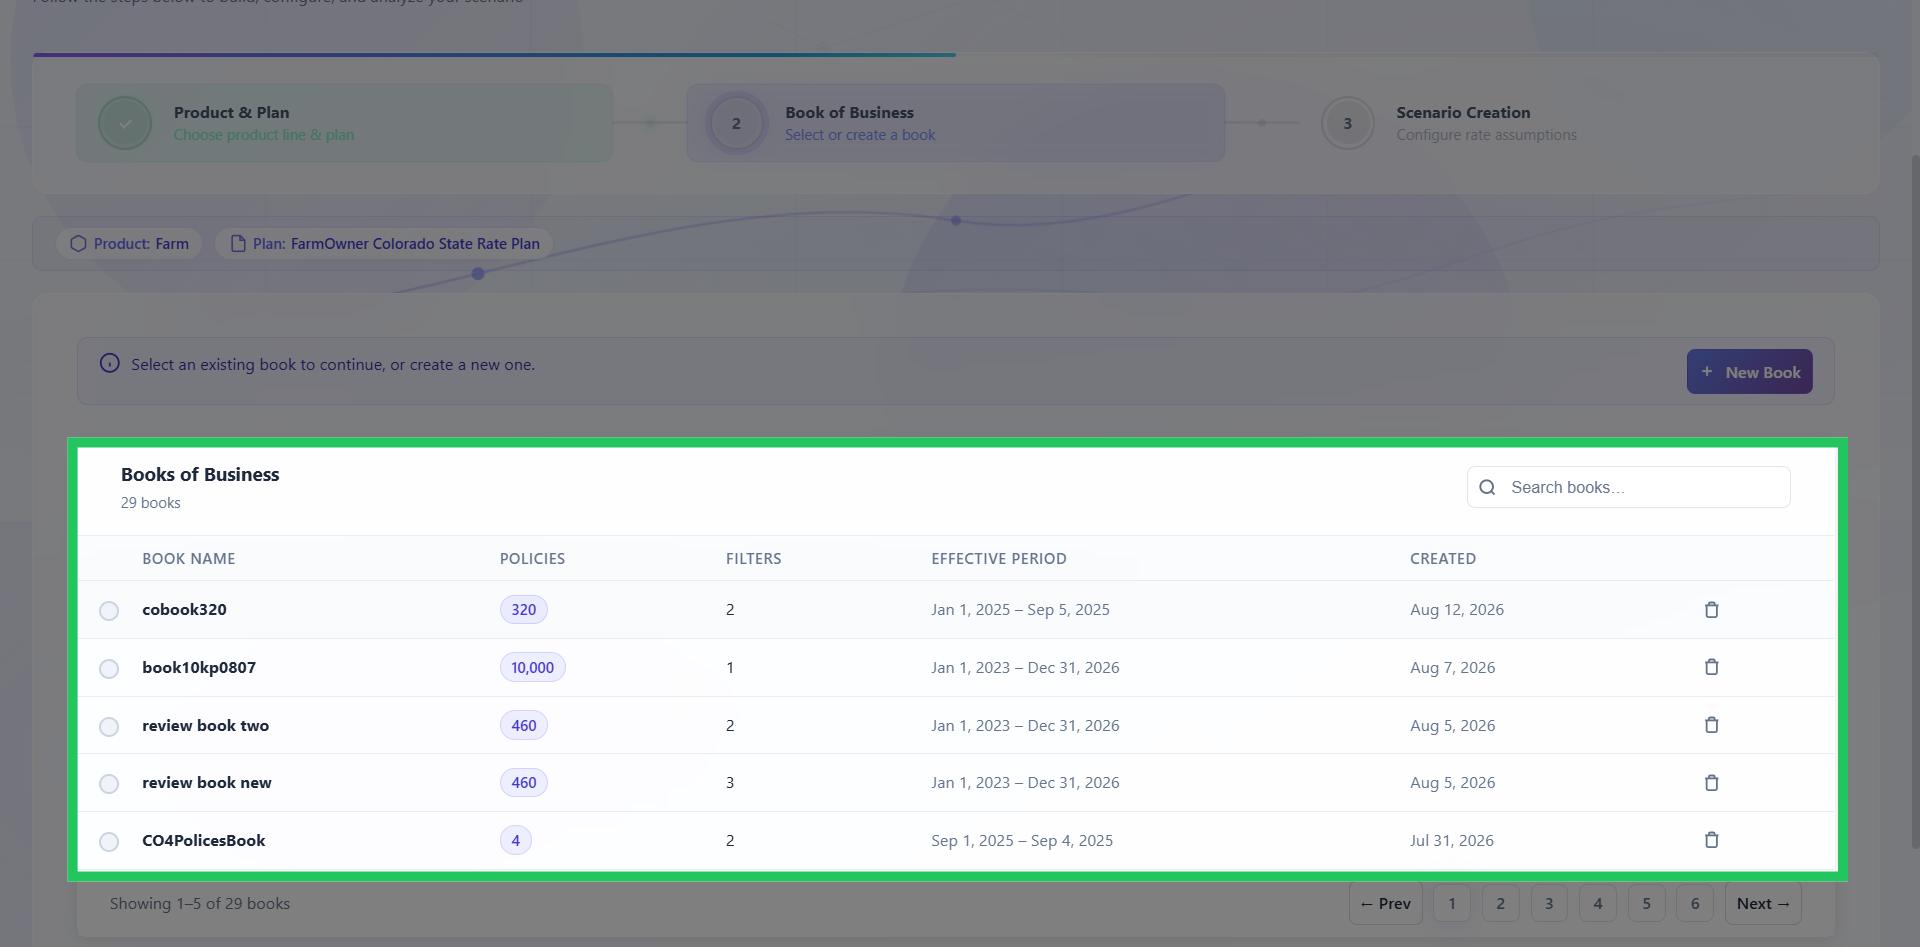Image resolution: width=1920 pixels, height=947 pixels.
Task: Open page 3 of books
Action: pos(1549,903)
